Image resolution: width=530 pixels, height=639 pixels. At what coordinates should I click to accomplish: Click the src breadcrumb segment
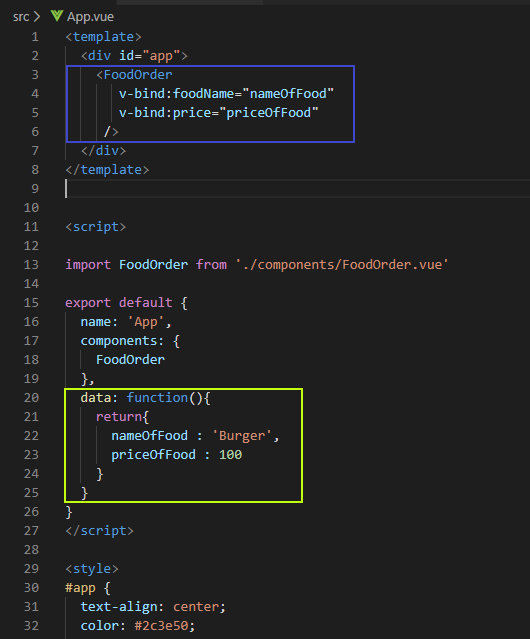(21, 17)
